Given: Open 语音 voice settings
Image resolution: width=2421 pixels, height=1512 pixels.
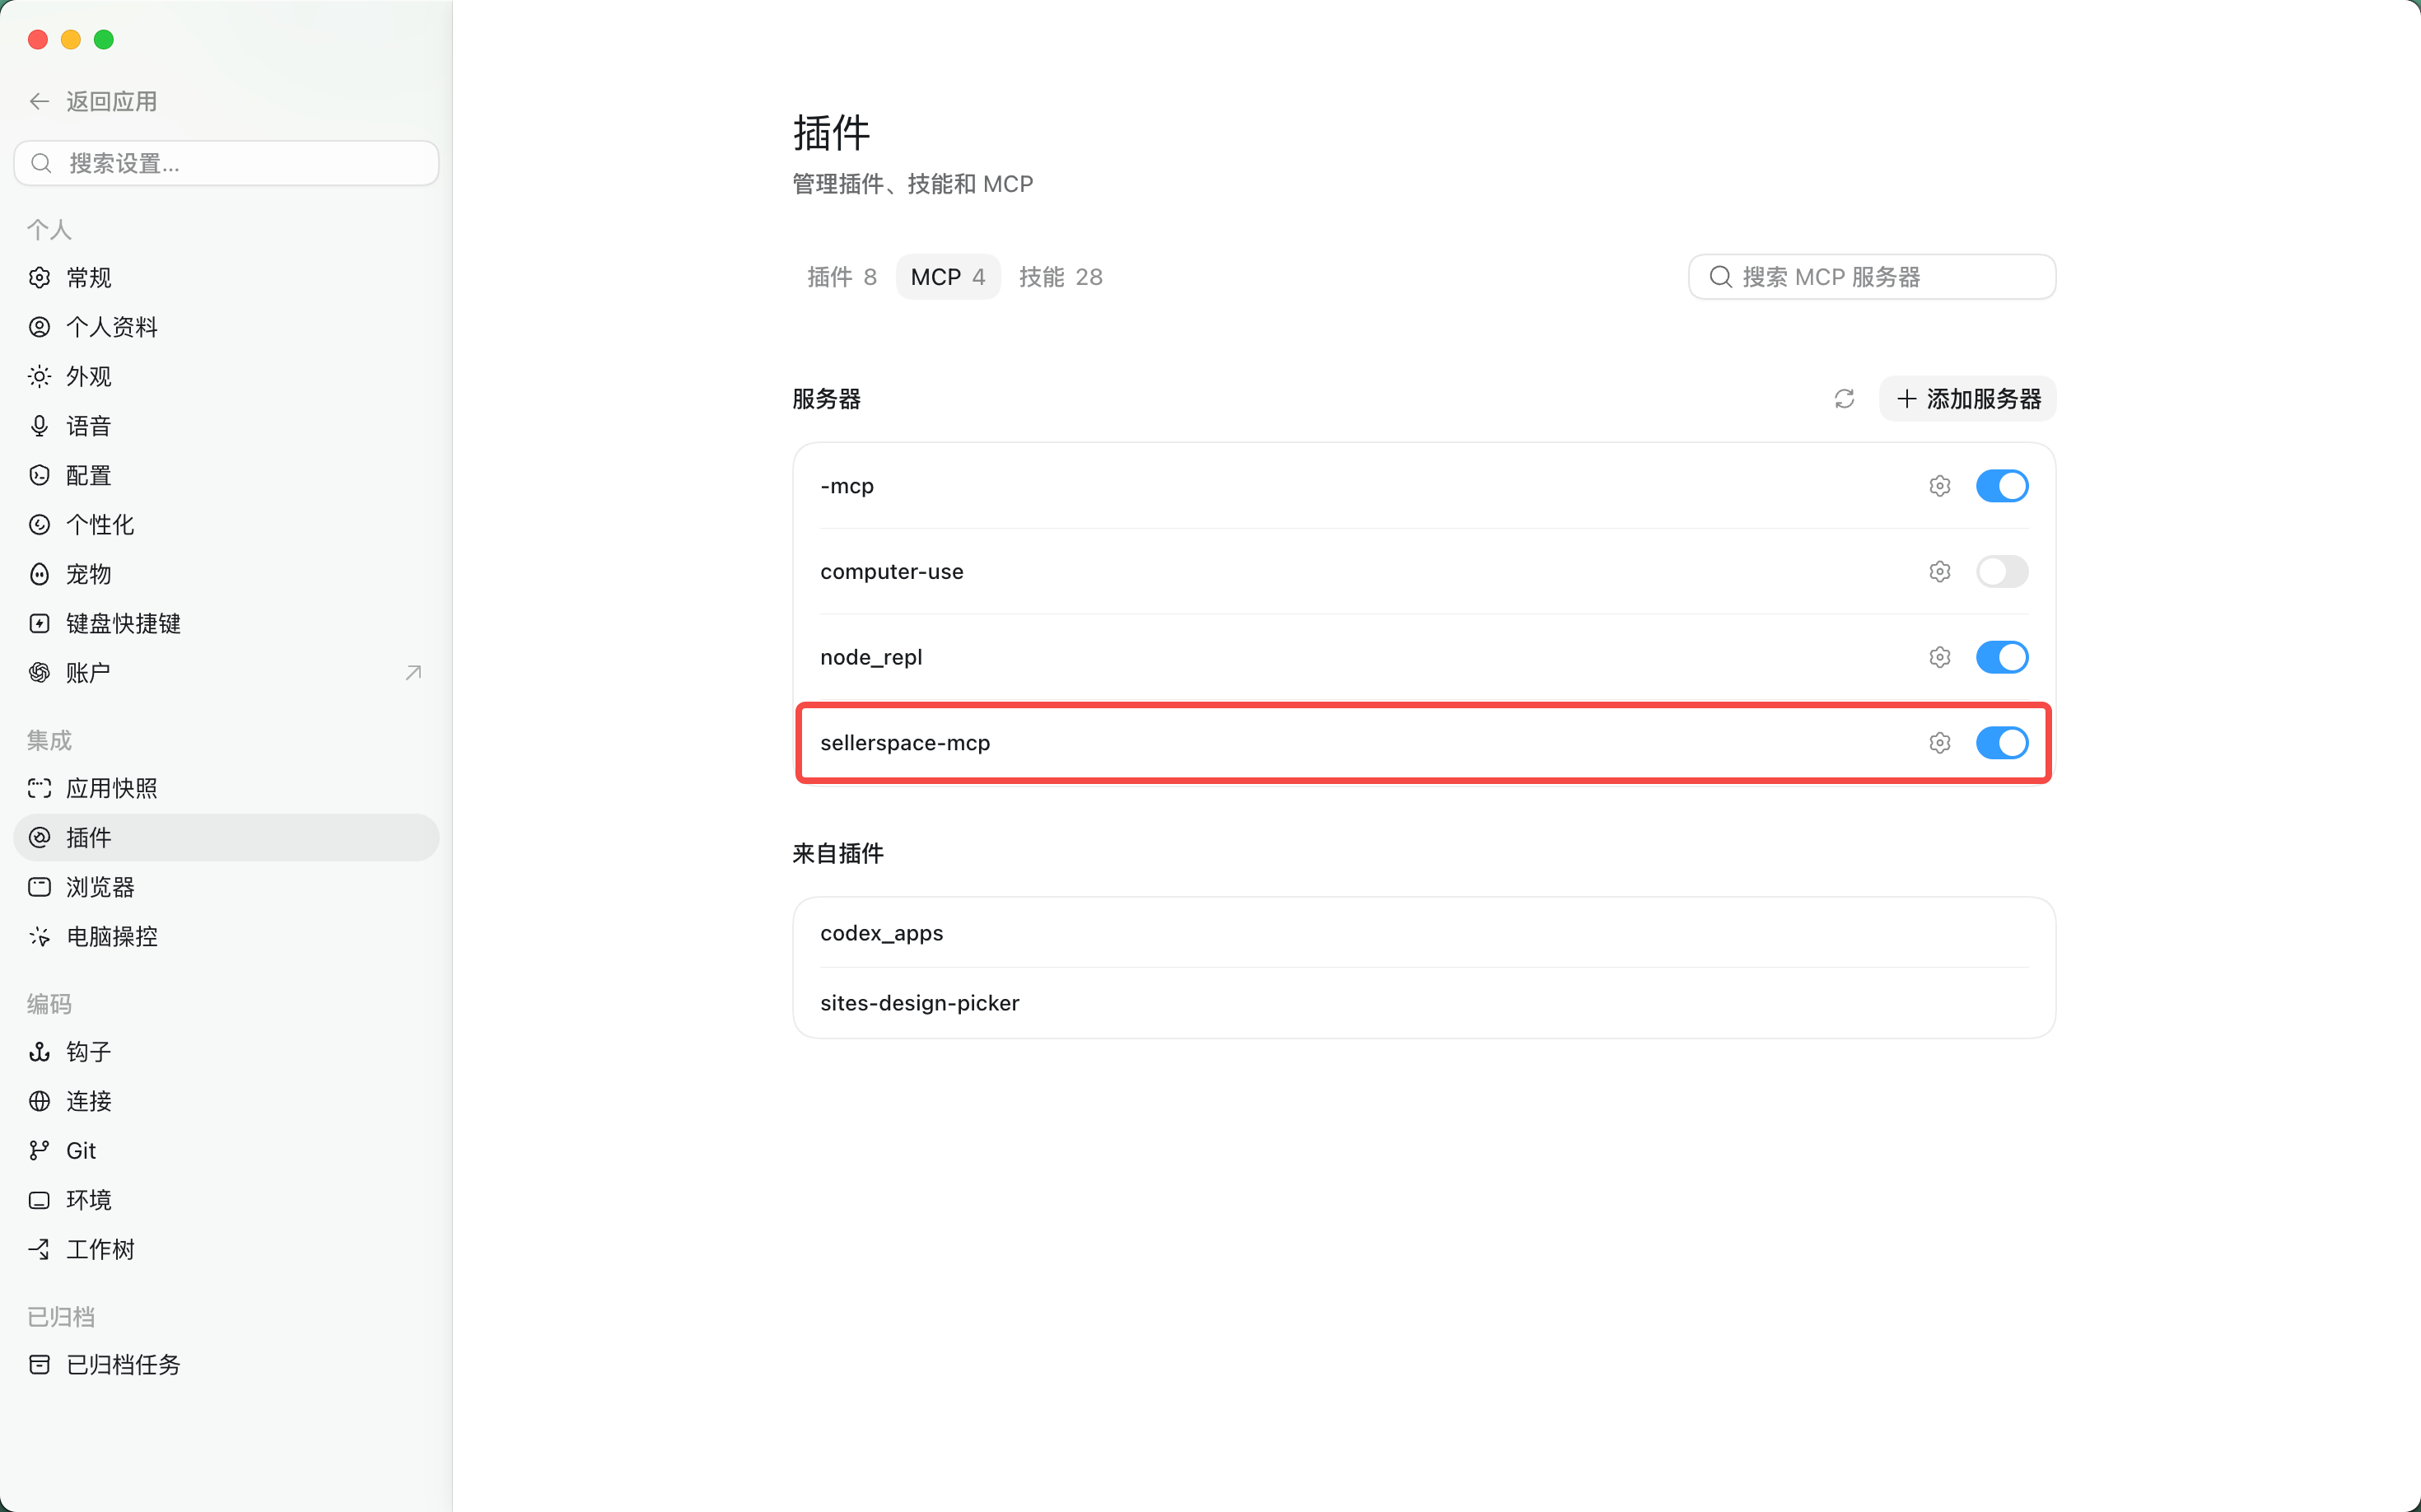Looking at the screenshot, I should [226, 426].
